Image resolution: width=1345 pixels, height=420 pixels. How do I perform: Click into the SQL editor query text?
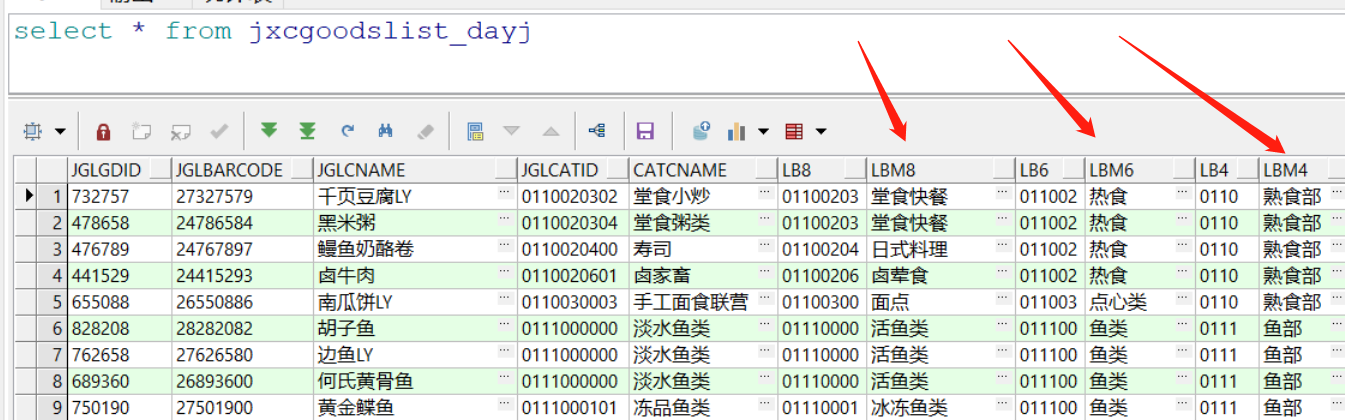tap(272, 31)
